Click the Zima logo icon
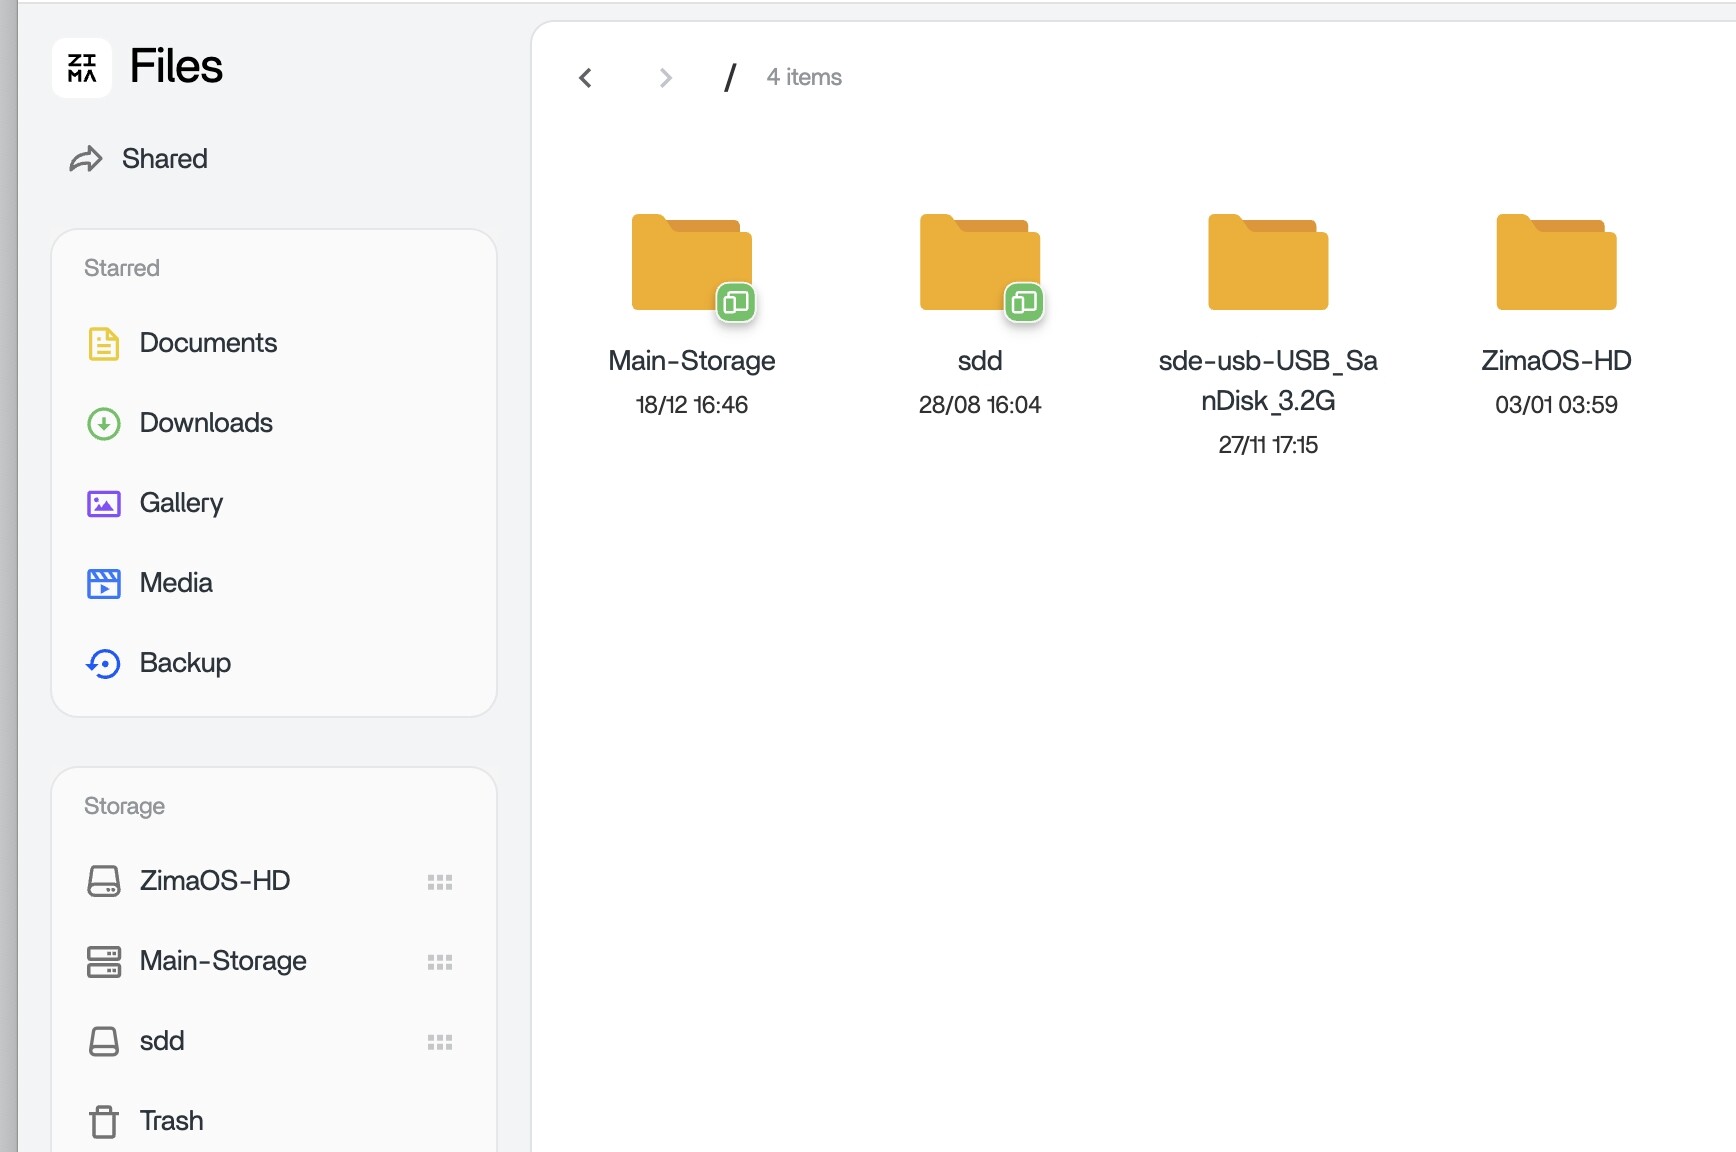1736x1152 pixels. [82, 68]
